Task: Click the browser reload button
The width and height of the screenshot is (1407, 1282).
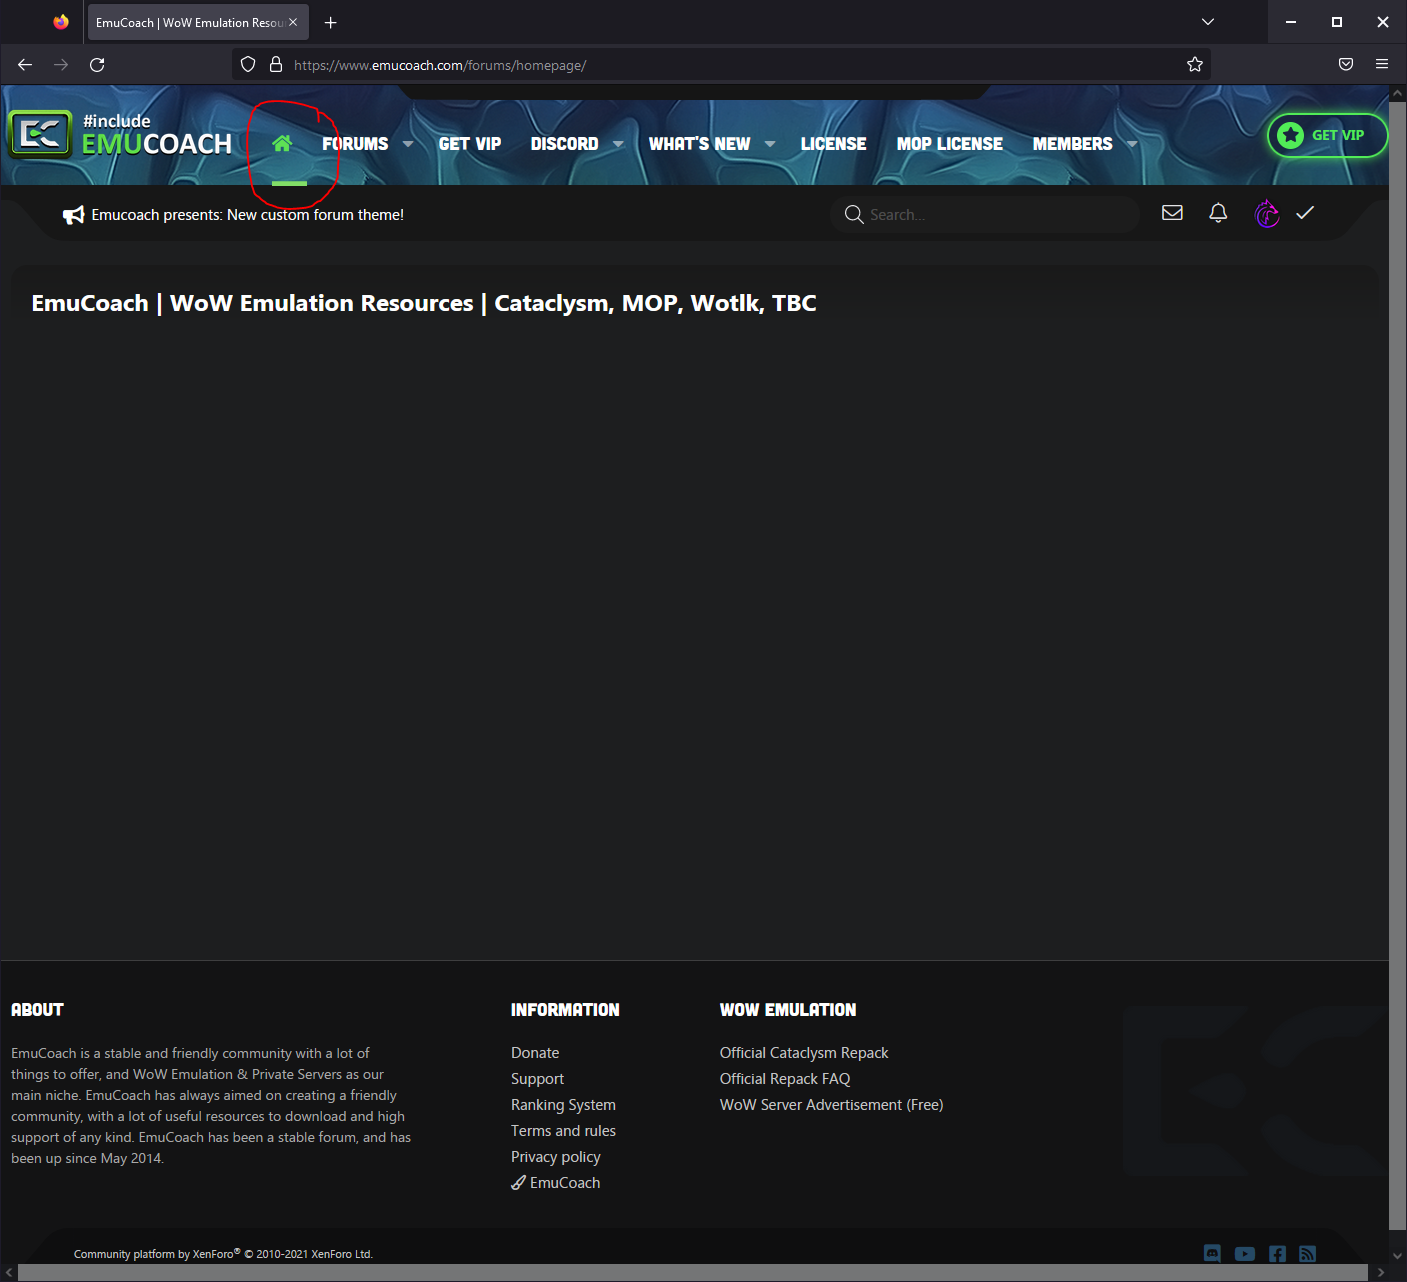Action: [97, 65]
